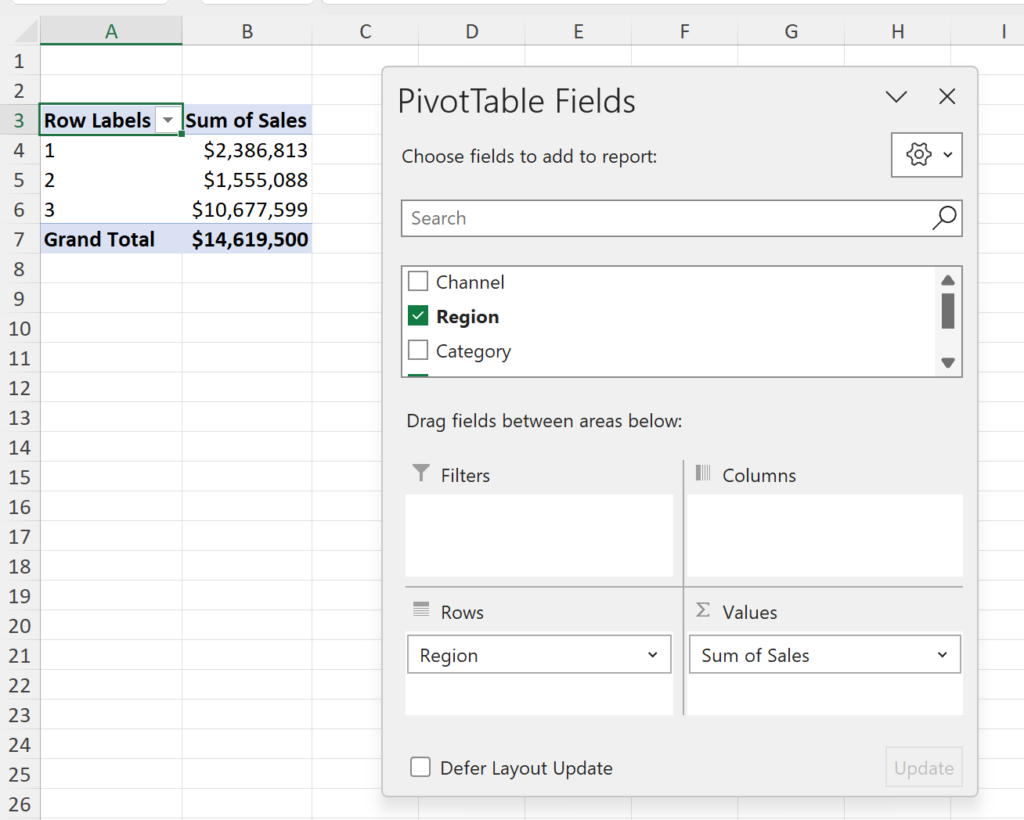Check the Channel field checkbox
The image size is (1024, 820).
418,282
